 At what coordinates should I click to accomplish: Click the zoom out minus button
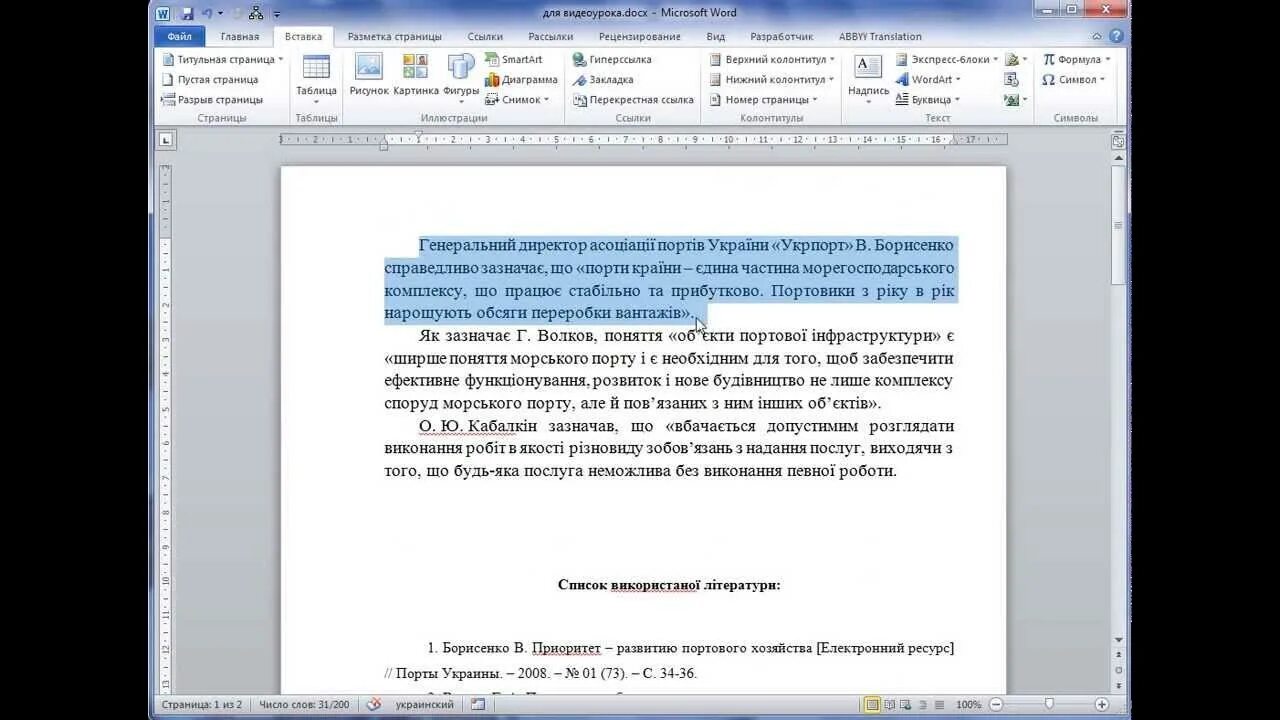[996, 704]
